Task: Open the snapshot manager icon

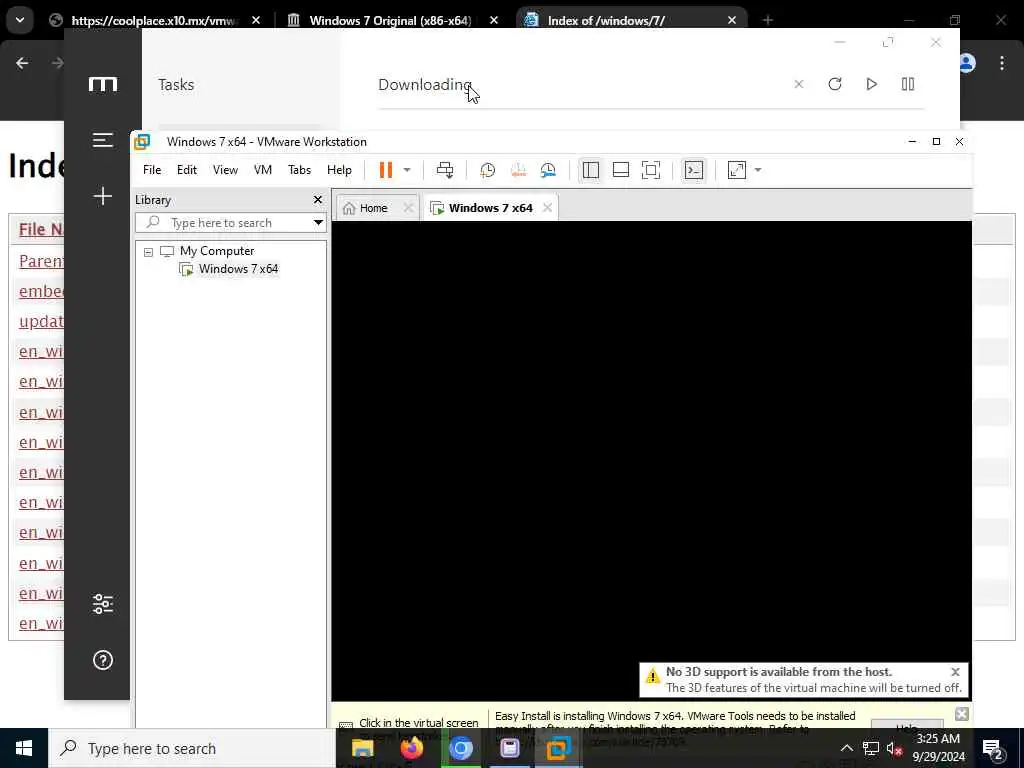Action: (548, 170)
